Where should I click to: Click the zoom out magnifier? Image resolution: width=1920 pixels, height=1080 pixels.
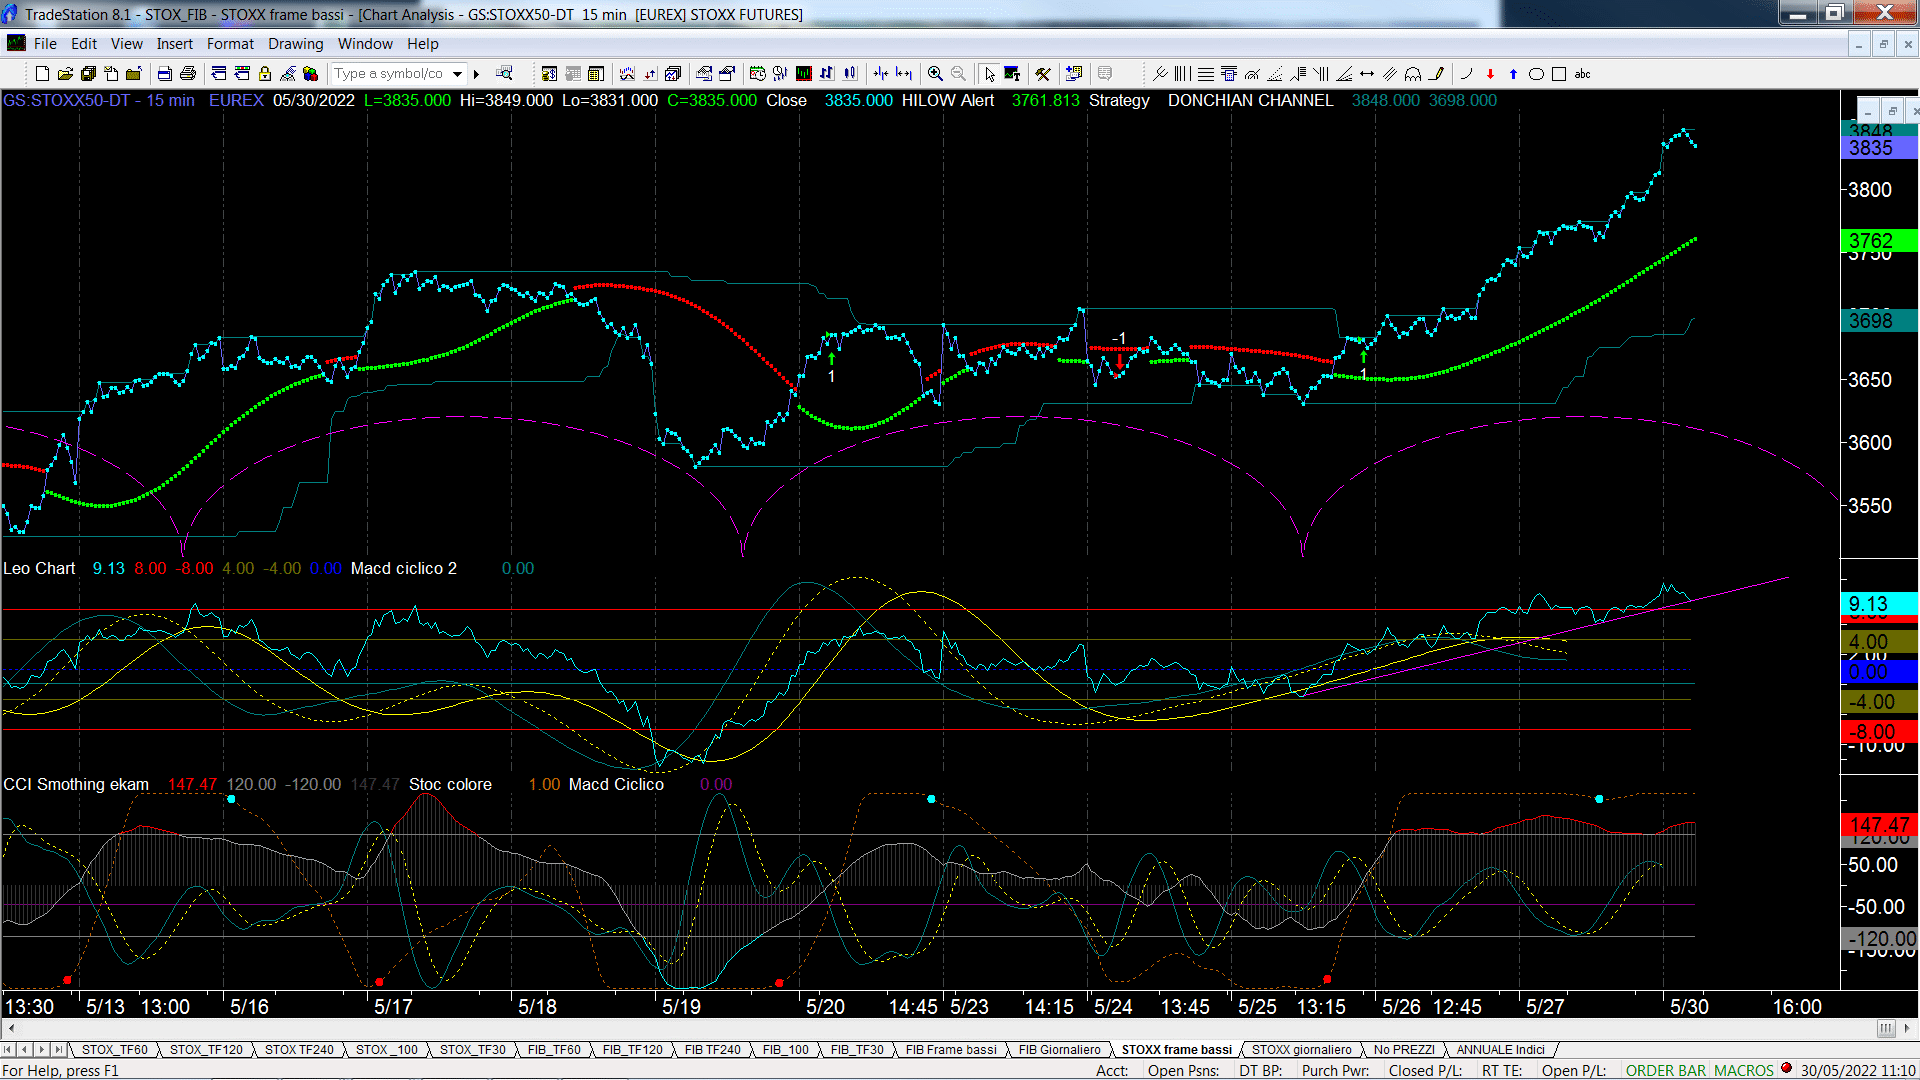pos(958,73)
